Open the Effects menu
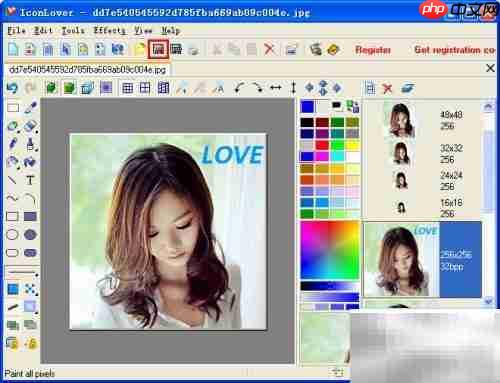This screenshot has height=383, width=500. pyautogui.click(x=109, y=31)
